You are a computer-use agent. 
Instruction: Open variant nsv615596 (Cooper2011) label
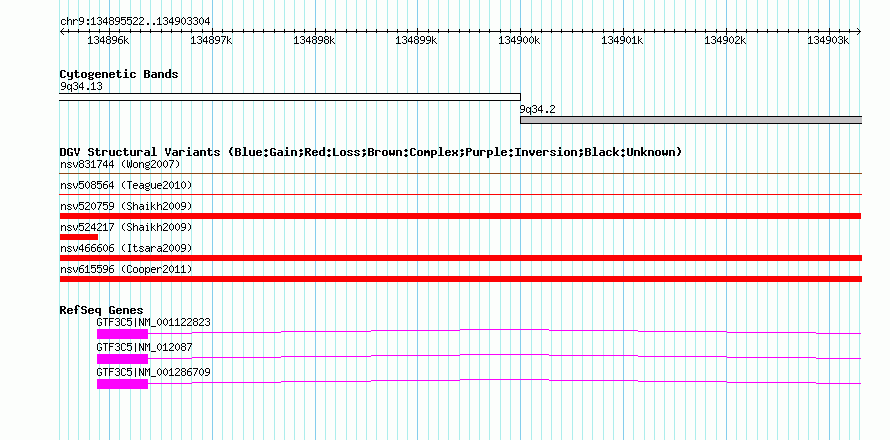tap(126, 269)
